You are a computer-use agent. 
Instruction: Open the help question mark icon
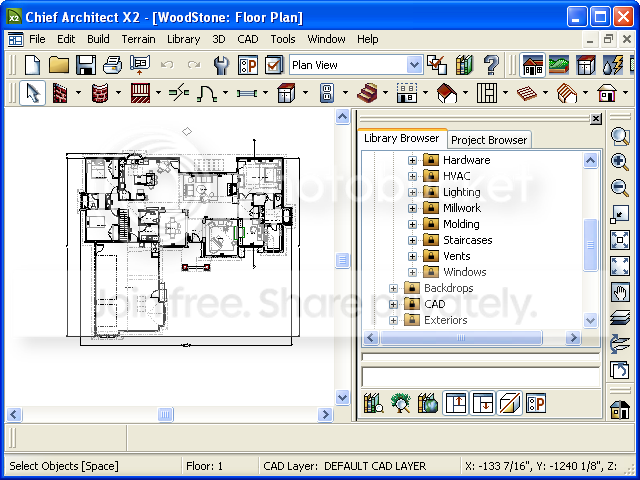point(491,65)
